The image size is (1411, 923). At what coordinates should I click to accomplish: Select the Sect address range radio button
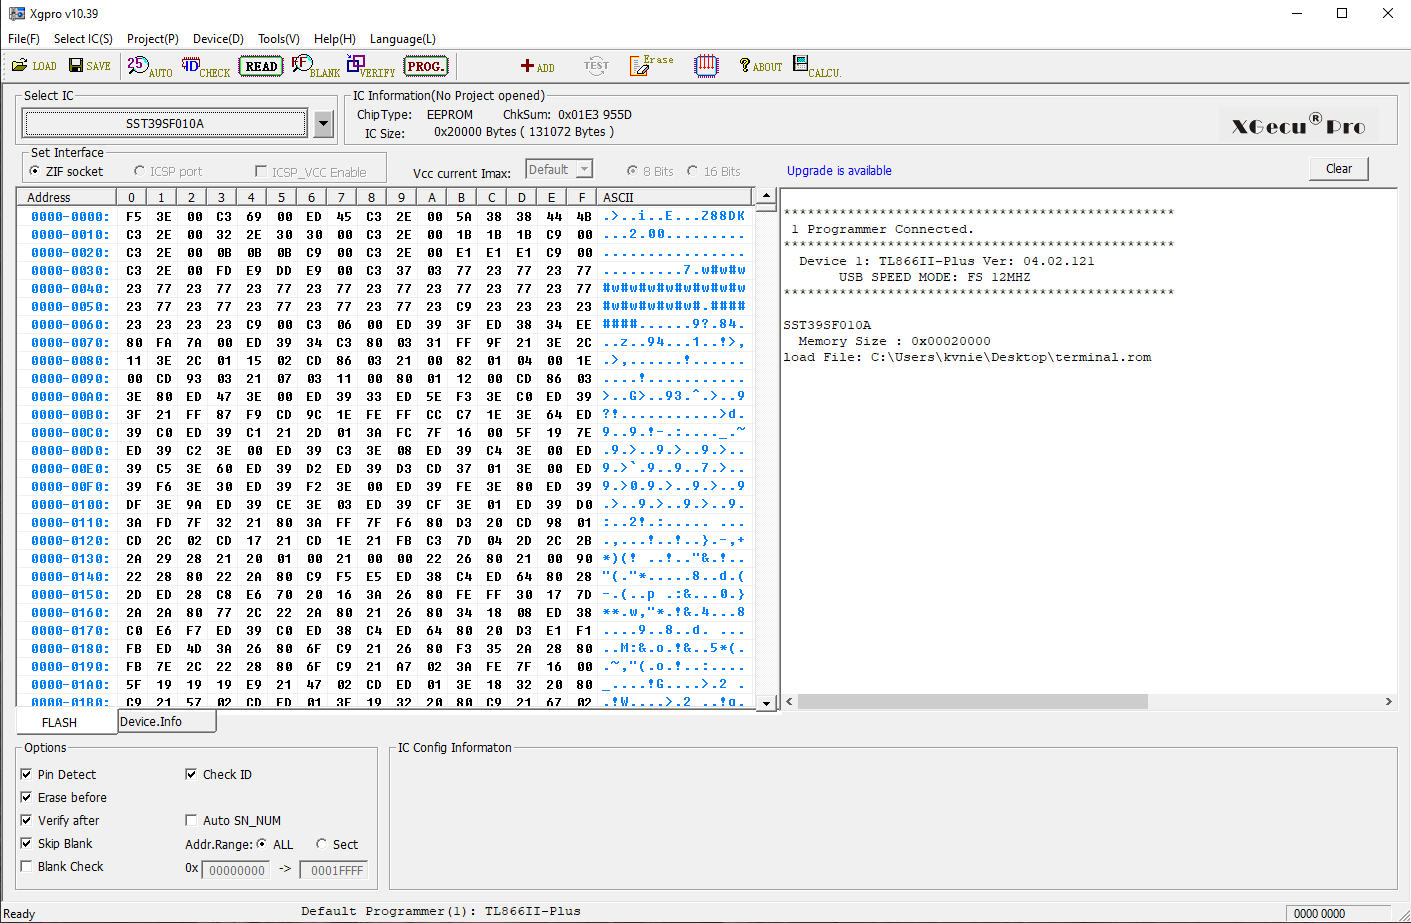[322, 844]
